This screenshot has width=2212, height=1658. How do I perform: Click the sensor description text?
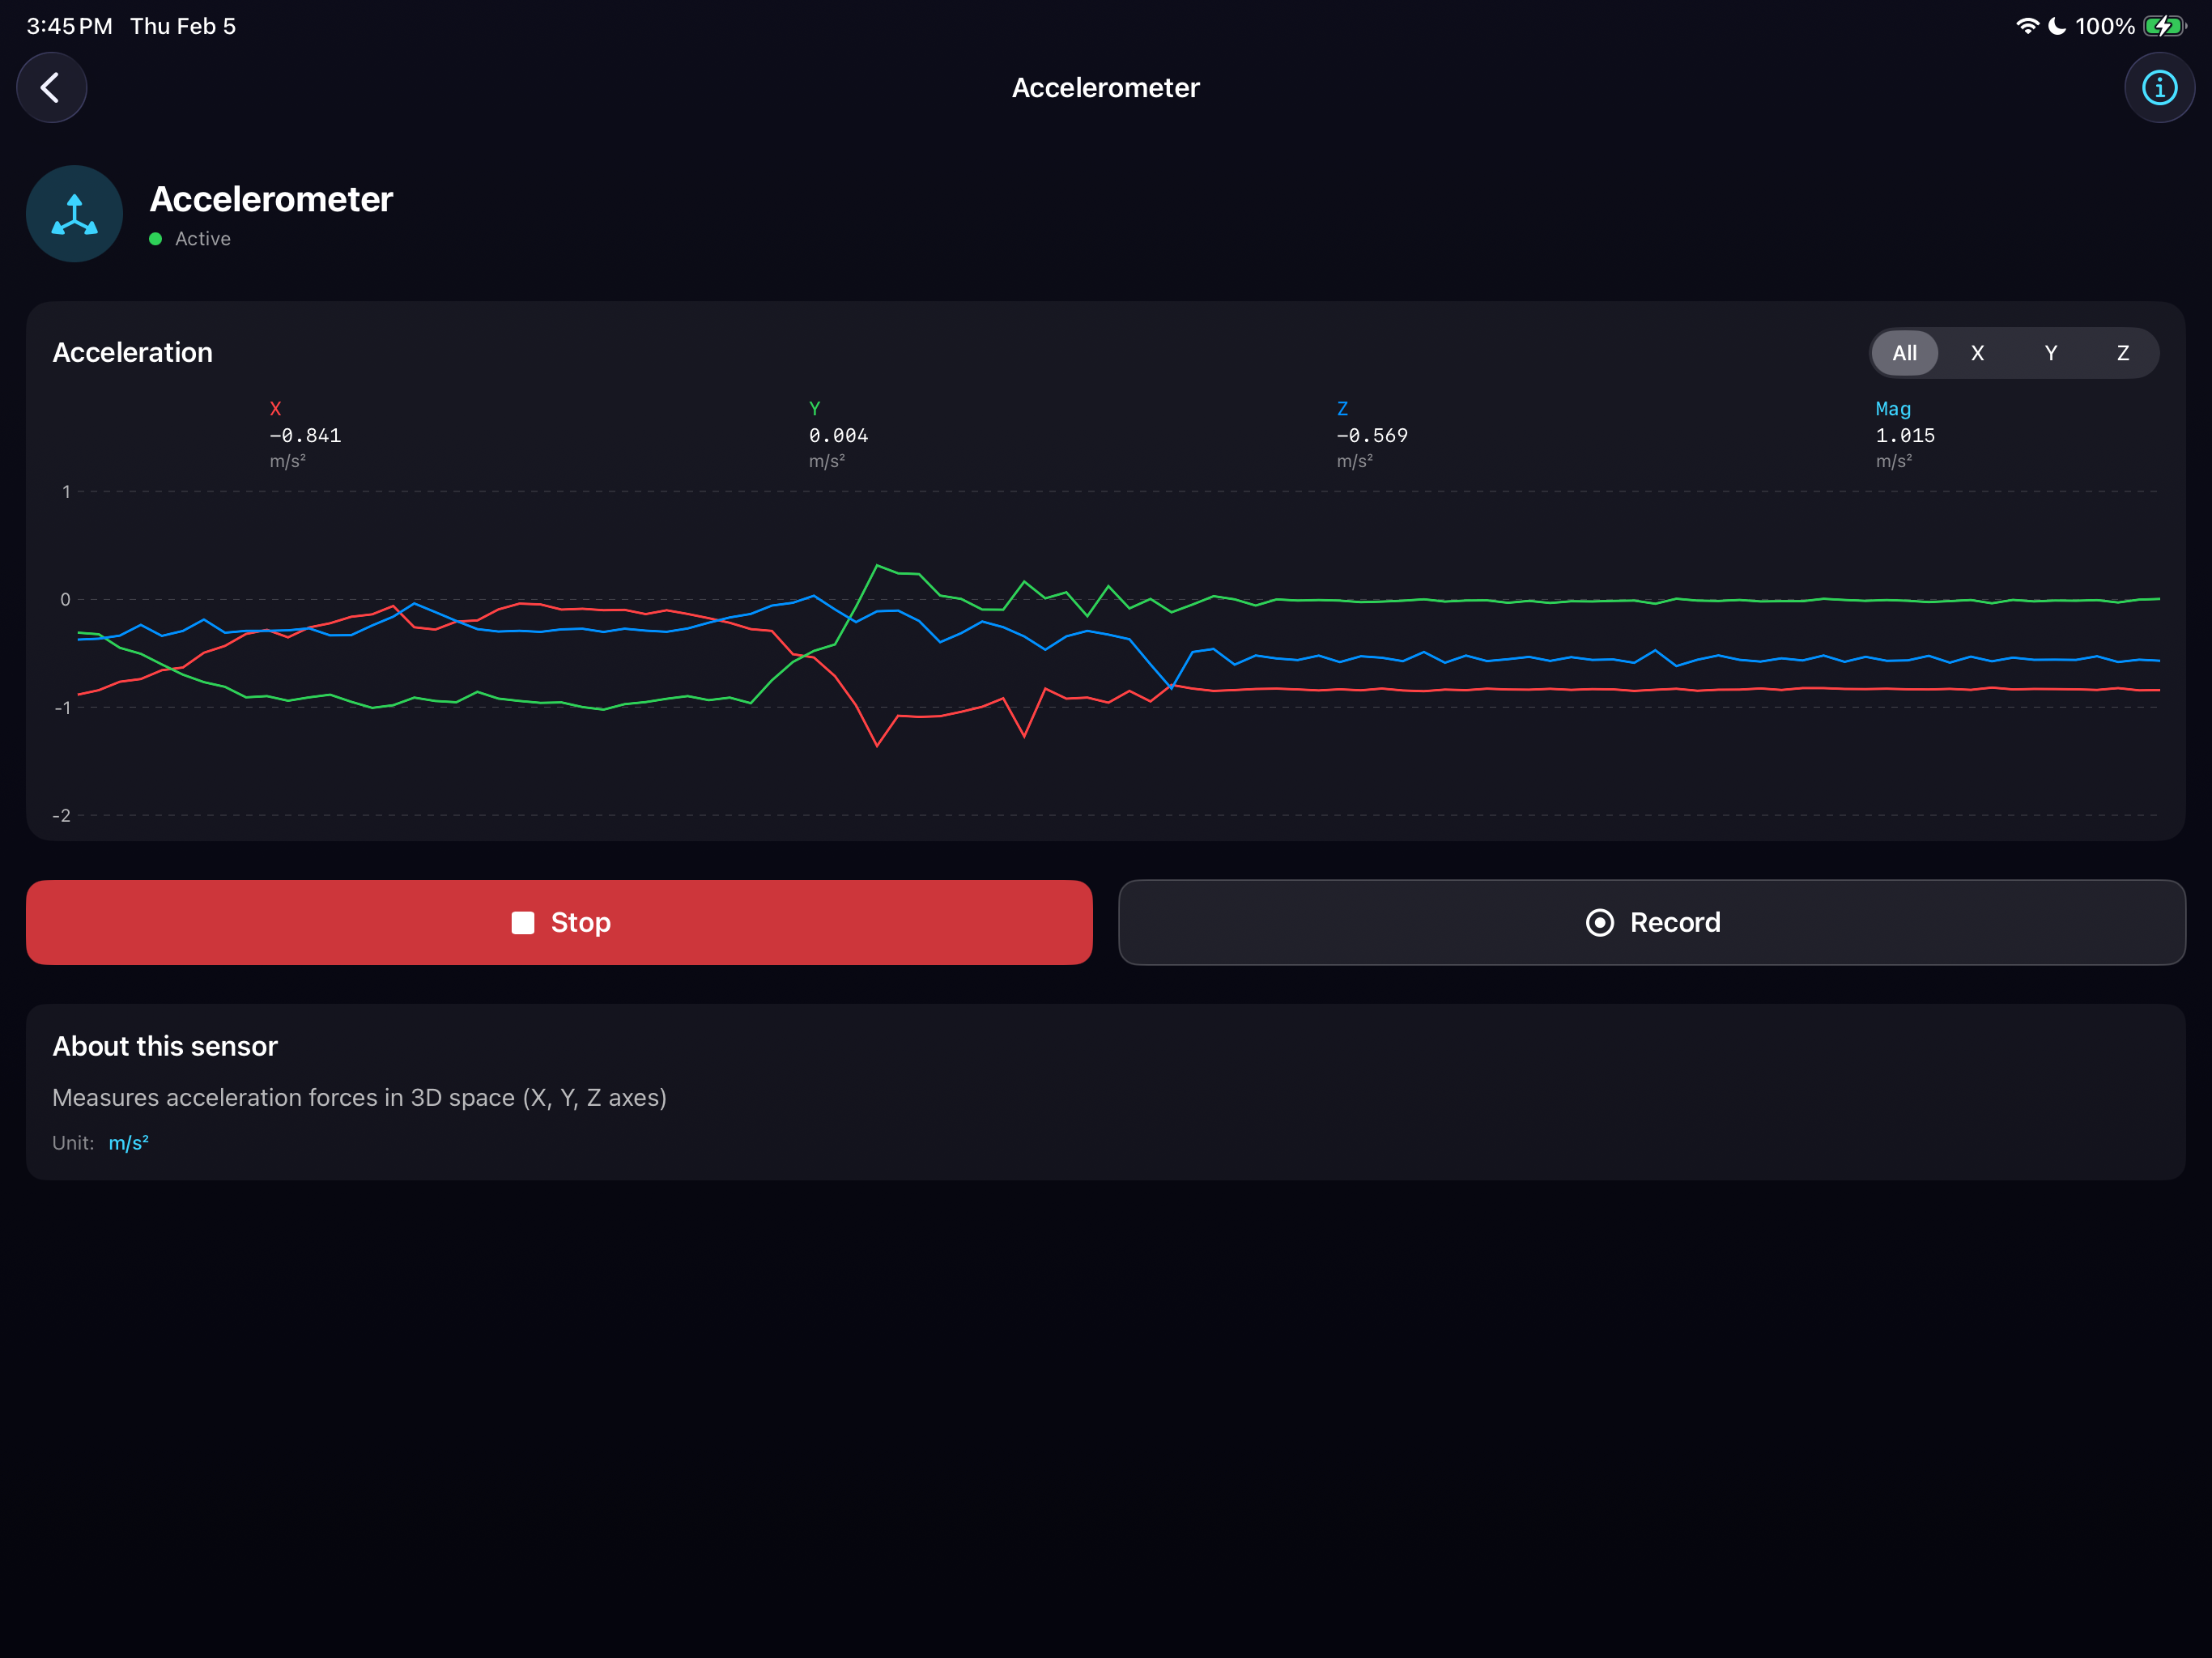pyautogui.click(x=359, y=1098)
